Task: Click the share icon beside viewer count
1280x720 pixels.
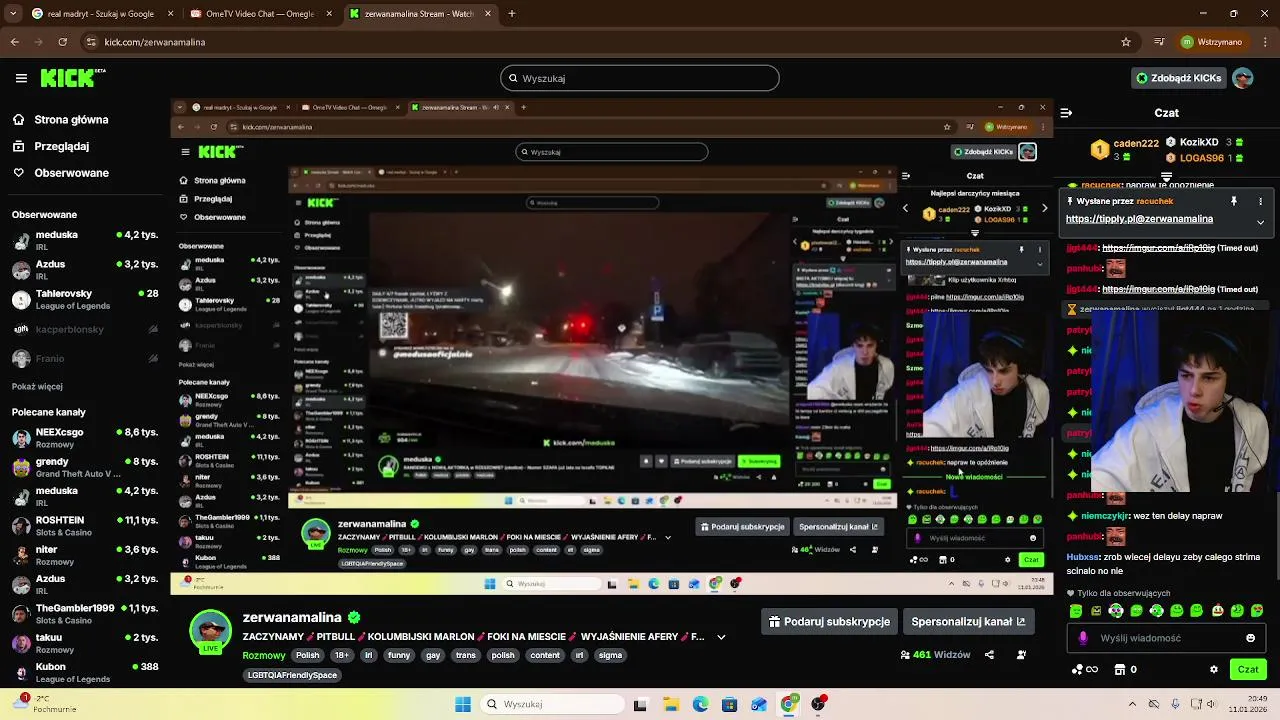Action: click(989, 655)
